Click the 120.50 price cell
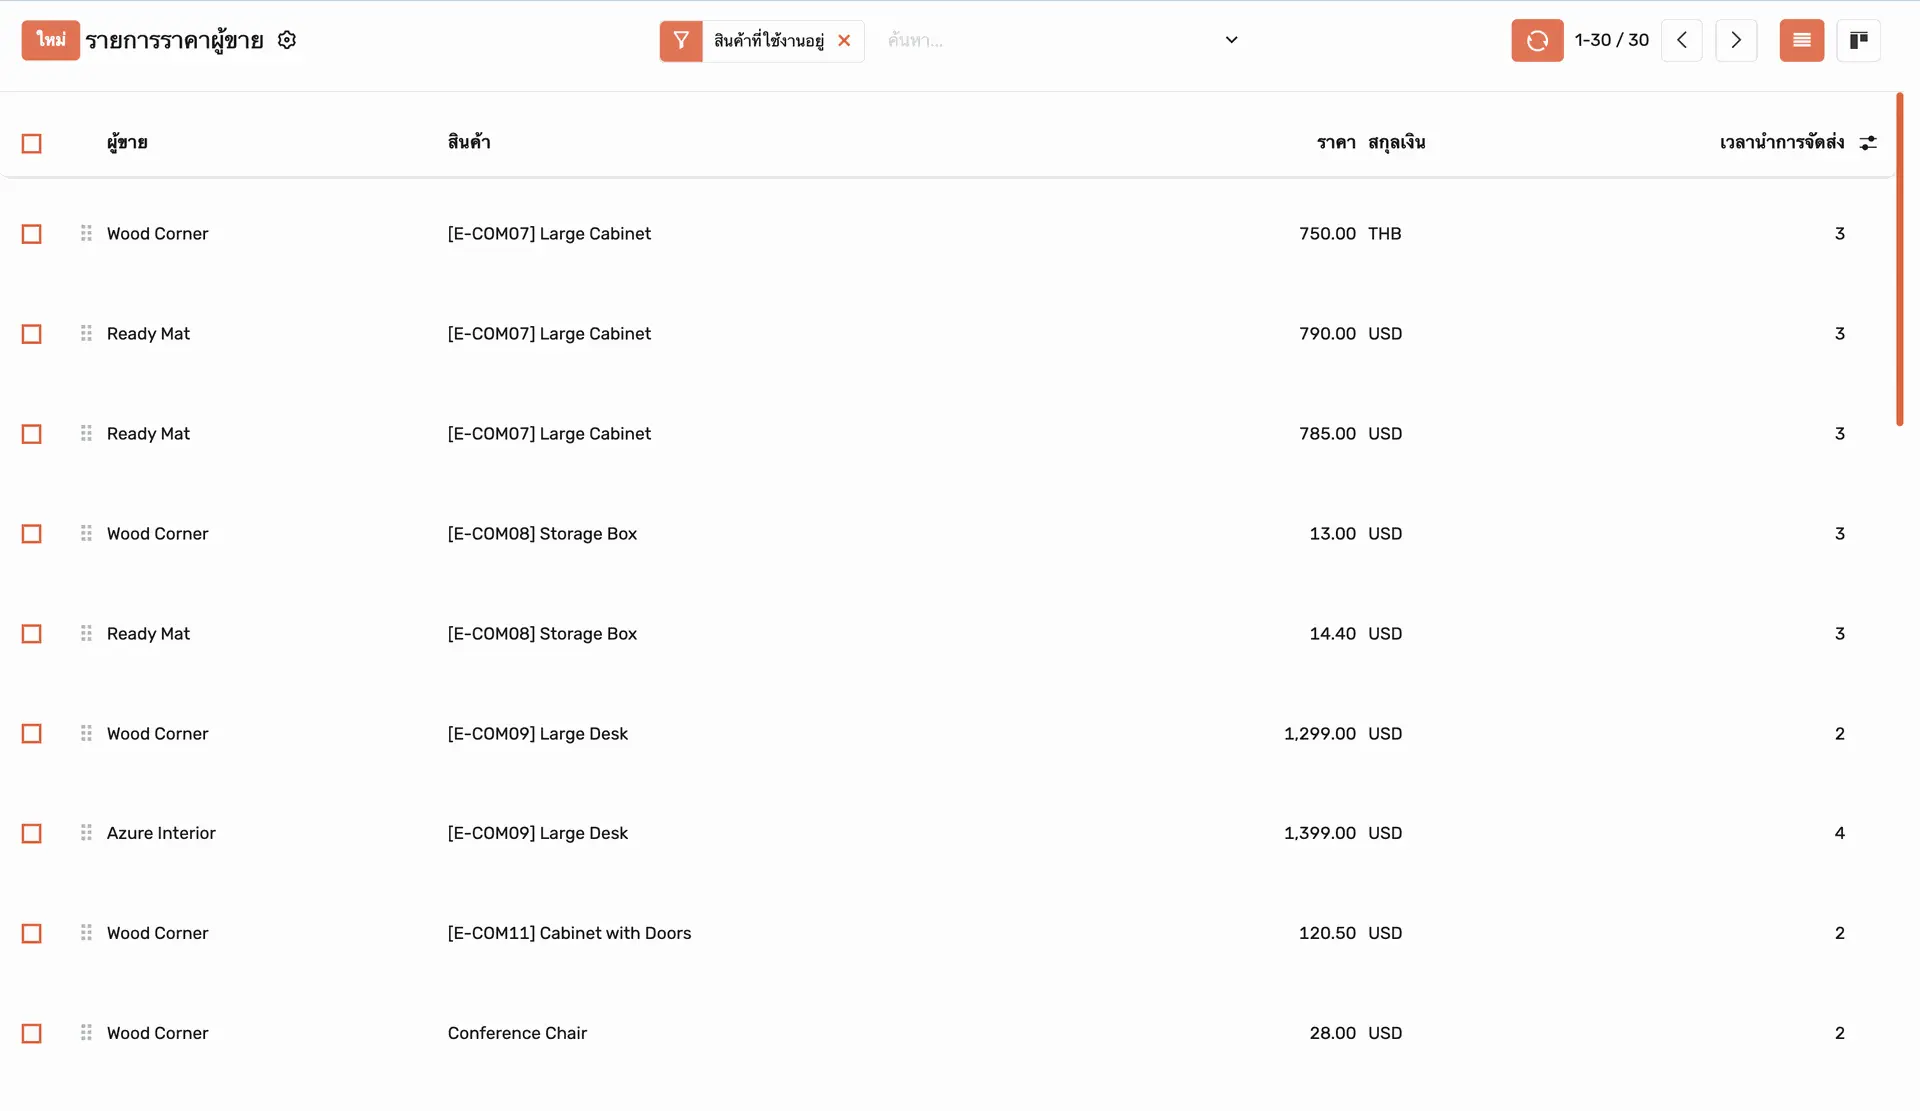Screen dimensions: 1920x1111 tap(1327, 933)
